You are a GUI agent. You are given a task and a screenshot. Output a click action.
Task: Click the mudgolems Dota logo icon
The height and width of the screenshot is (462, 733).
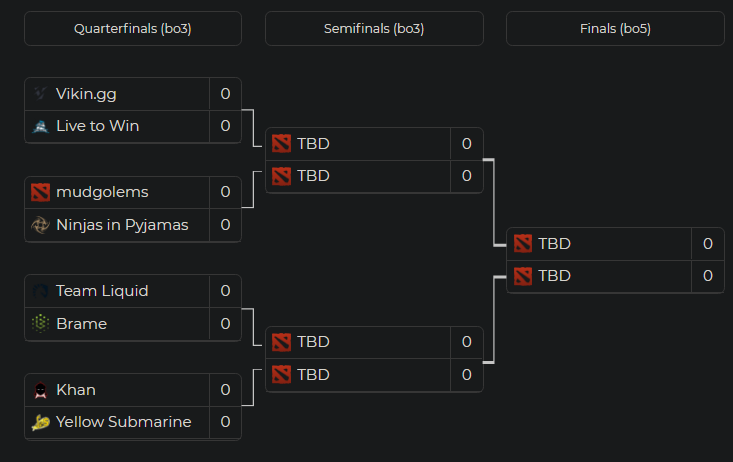pyautogui.click(x=40, y=192)
